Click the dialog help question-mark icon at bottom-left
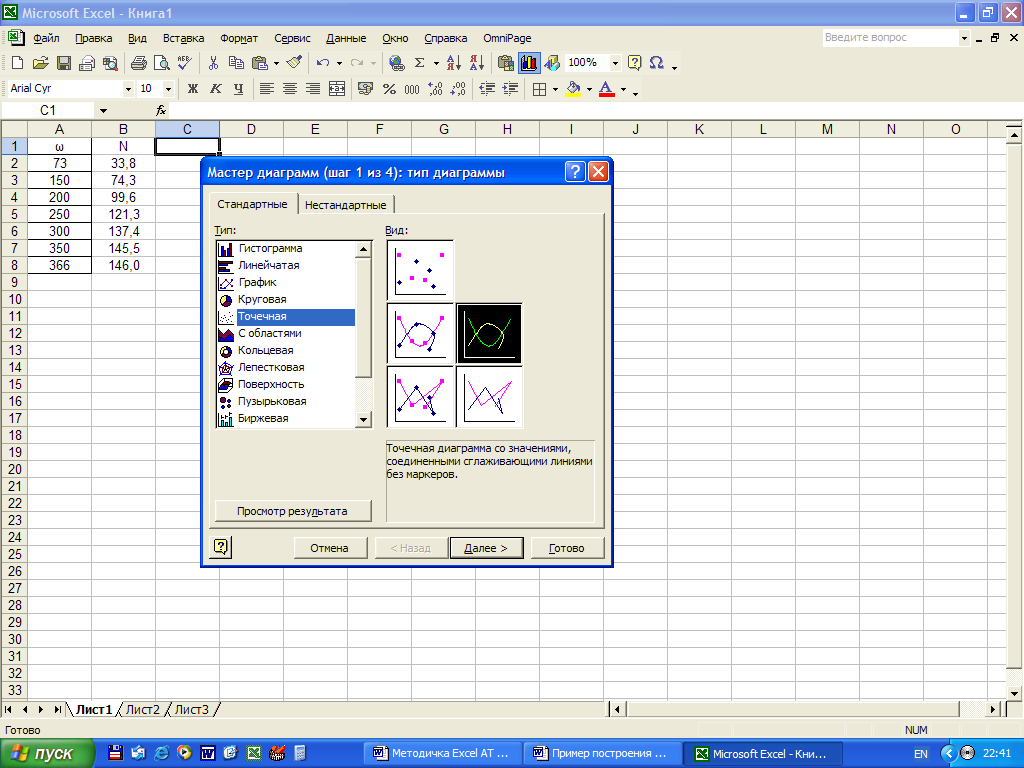 [x=221, y=547]
